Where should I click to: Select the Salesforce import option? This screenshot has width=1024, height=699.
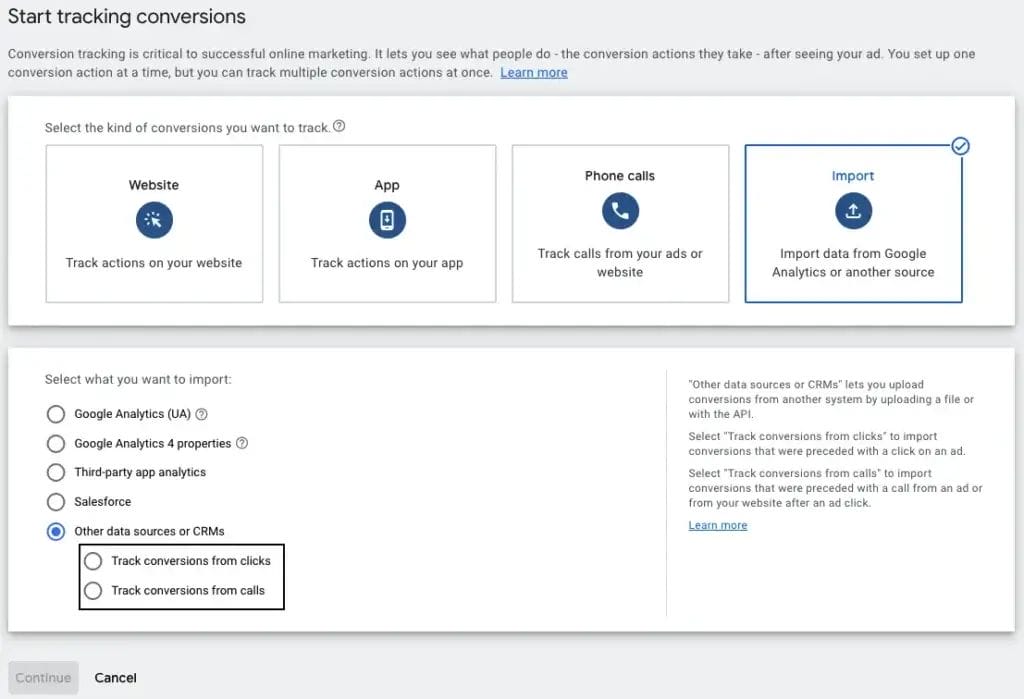(x=56, y=501)
